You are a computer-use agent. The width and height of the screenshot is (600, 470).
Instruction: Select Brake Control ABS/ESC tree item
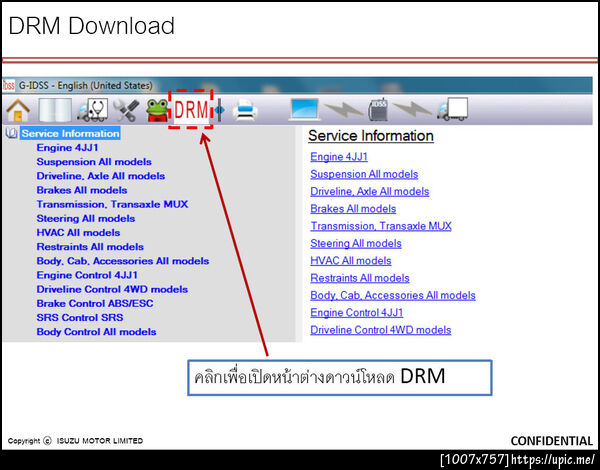[x=95, y=304]
